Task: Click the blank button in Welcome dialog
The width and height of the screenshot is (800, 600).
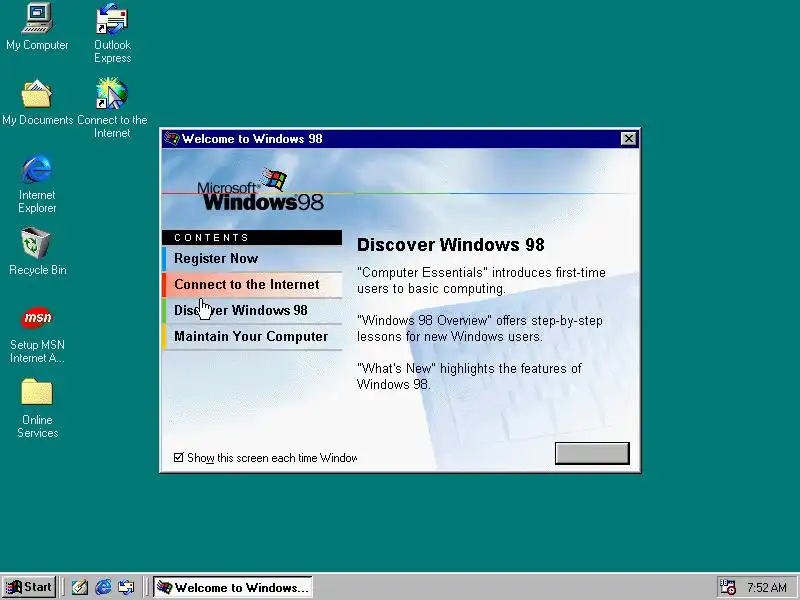Action: pyautogui.click(x=592, y=453)
